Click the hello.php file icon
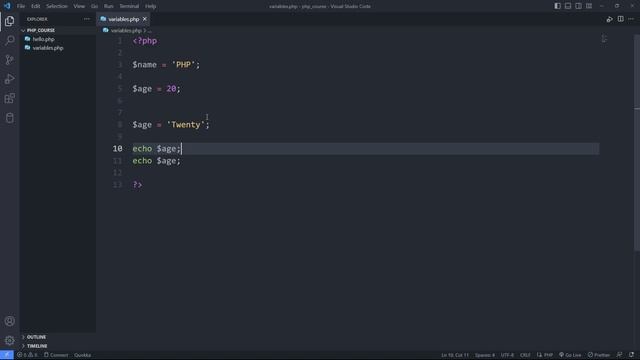Image resolution: width=640 pixels, height=360 pixels. click(27, 39)
